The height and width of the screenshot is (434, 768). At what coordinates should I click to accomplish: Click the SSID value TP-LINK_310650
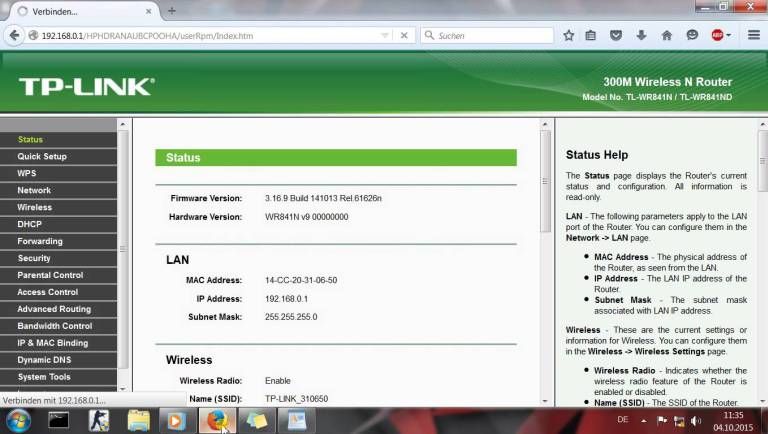point(296,399)
